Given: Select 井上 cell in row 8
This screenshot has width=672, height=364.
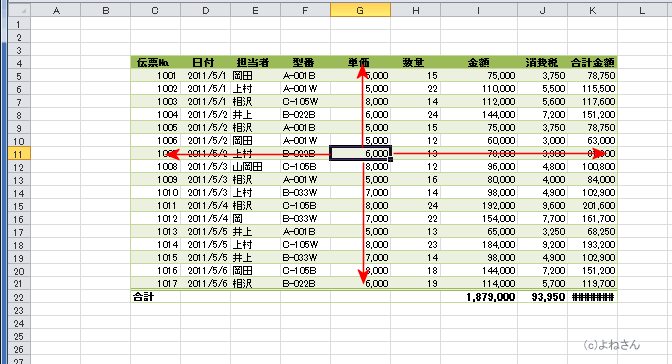Looking at the screenshot, I should click(255, 115).
